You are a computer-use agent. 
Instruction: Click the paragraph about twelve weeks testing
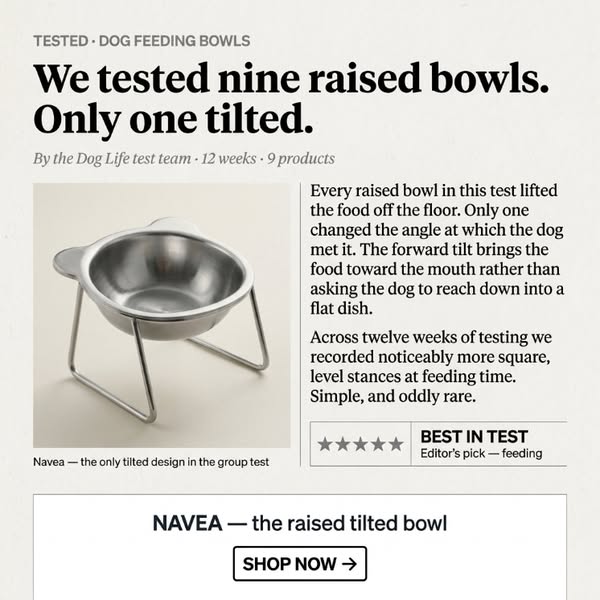click(x=430, y=367)
